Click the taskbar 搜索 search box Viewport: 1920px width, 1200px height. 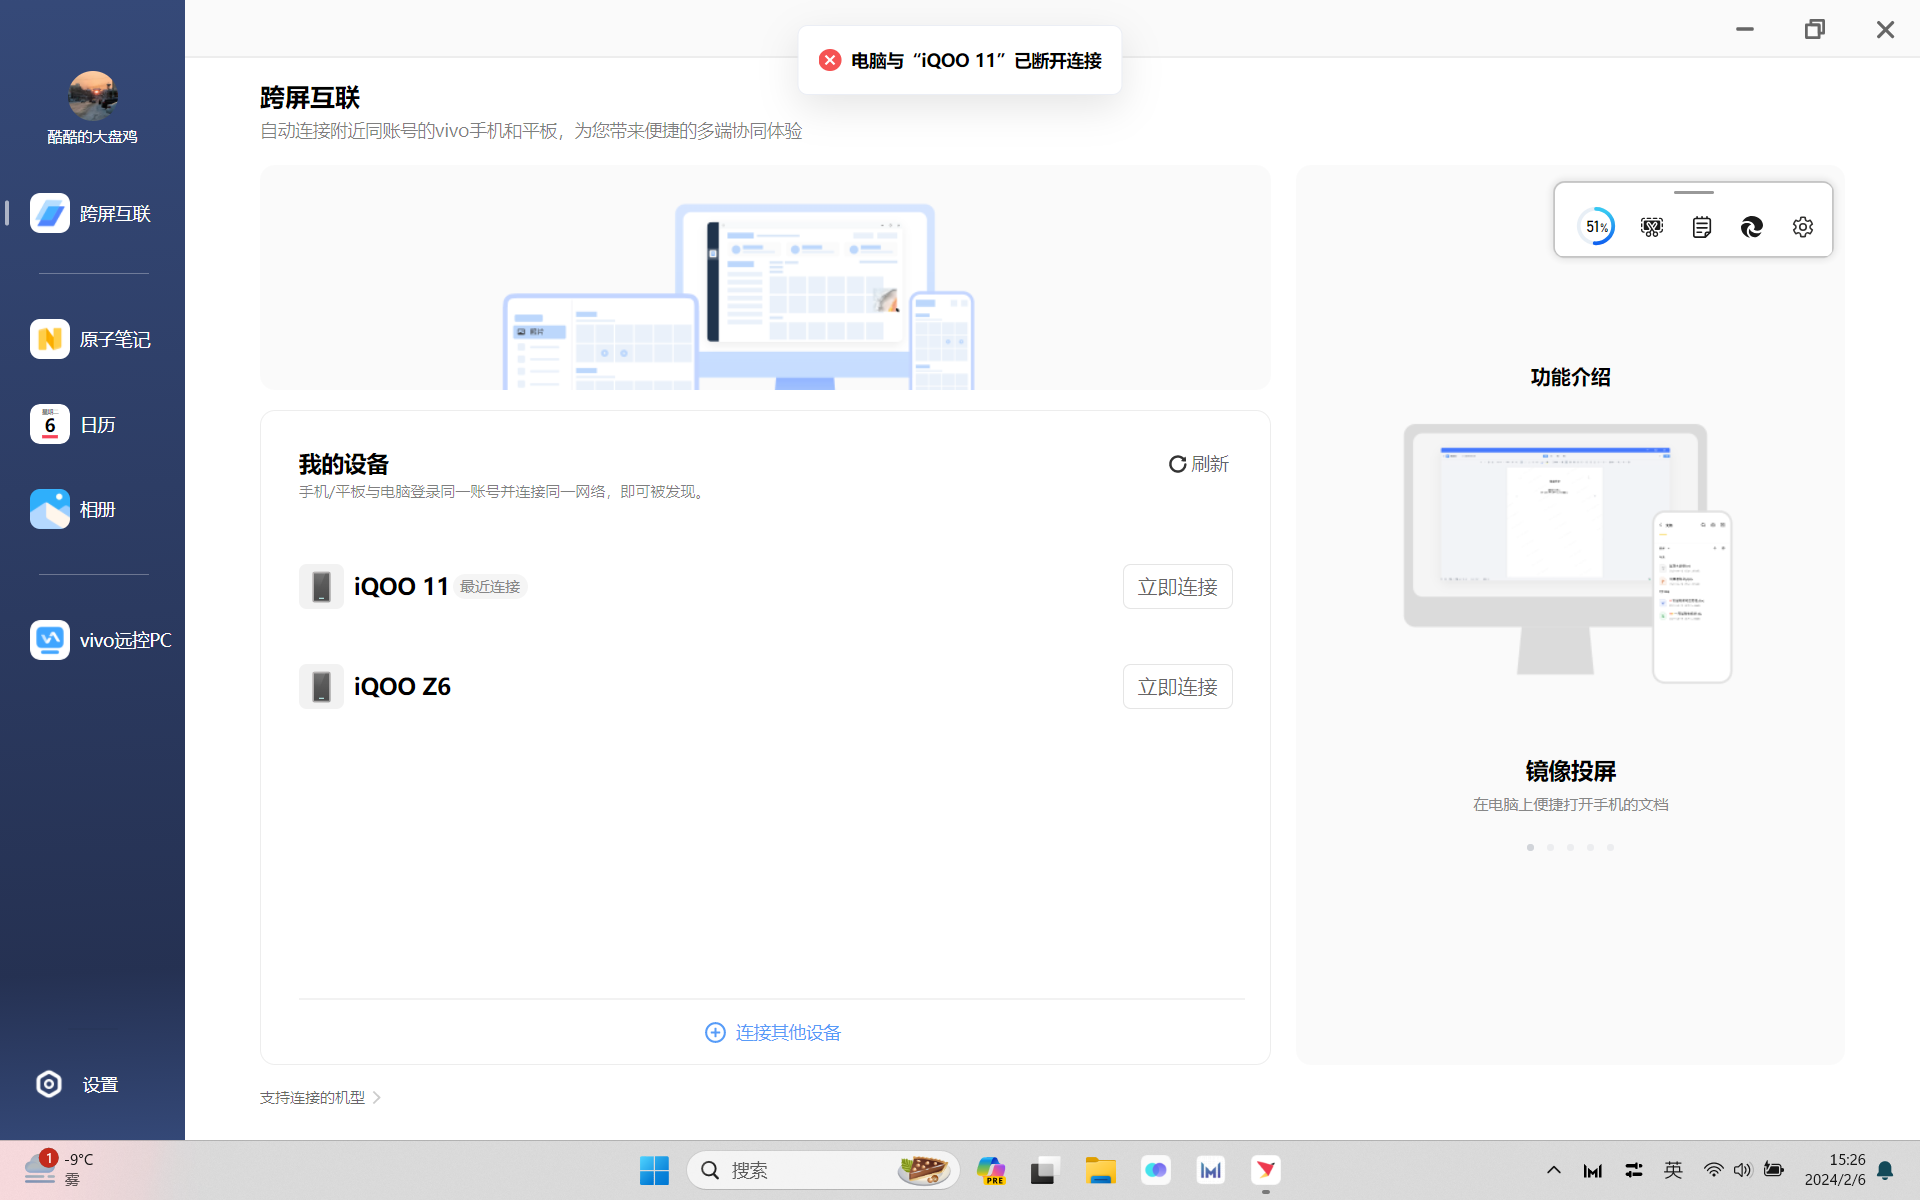pyautogui.click(x=822, y=1170)
